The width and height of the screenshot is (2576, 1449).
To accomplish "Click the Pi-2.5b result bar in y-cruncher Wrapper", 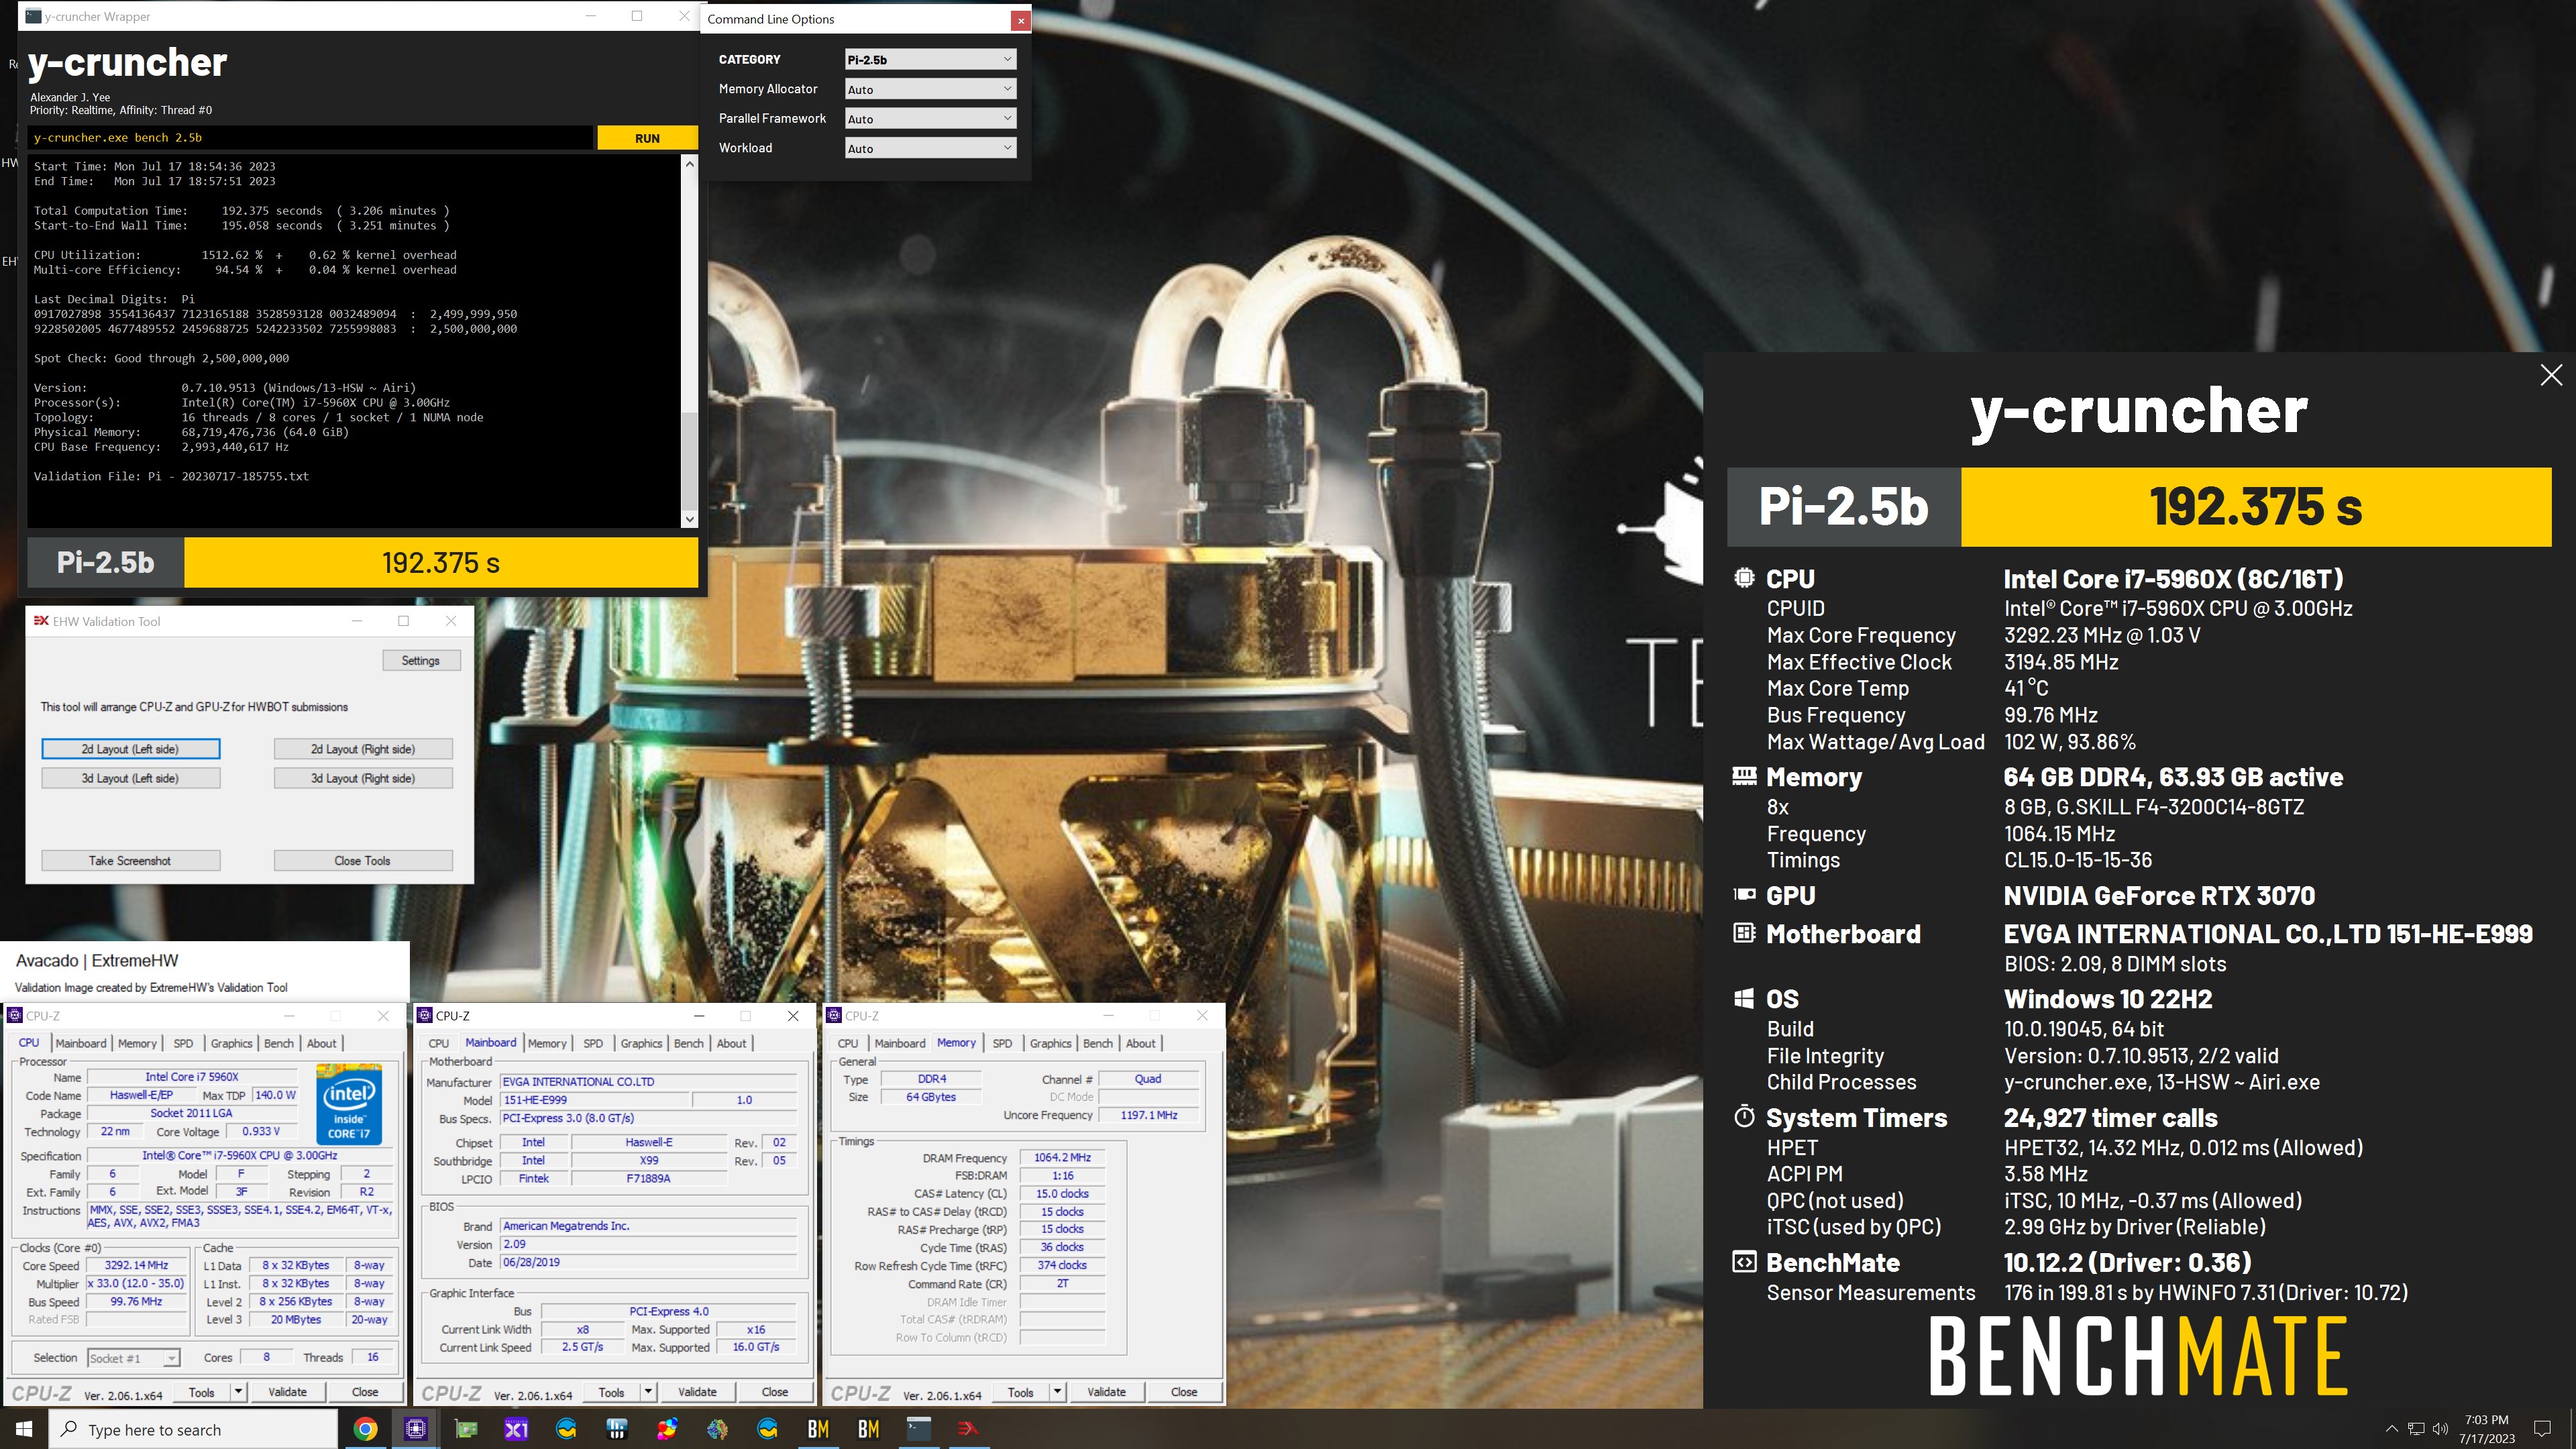I will [x=363, y=562].
